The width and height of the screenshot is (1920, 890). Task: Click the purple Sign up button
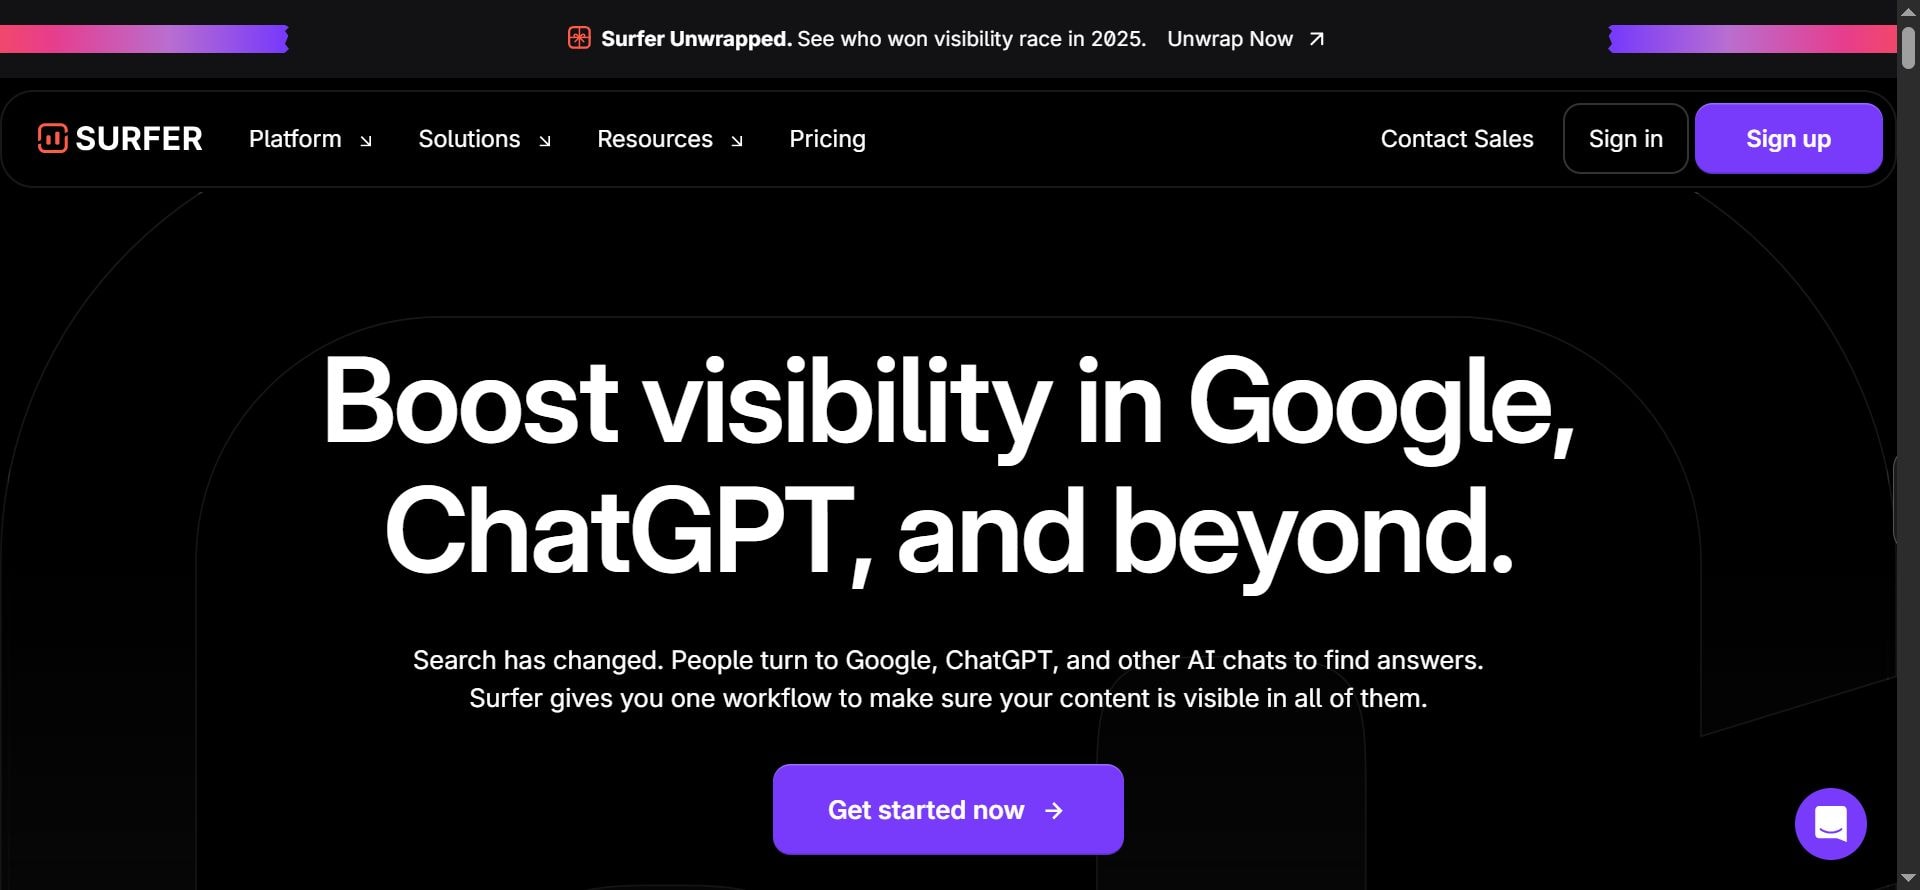pos(1788,139)
